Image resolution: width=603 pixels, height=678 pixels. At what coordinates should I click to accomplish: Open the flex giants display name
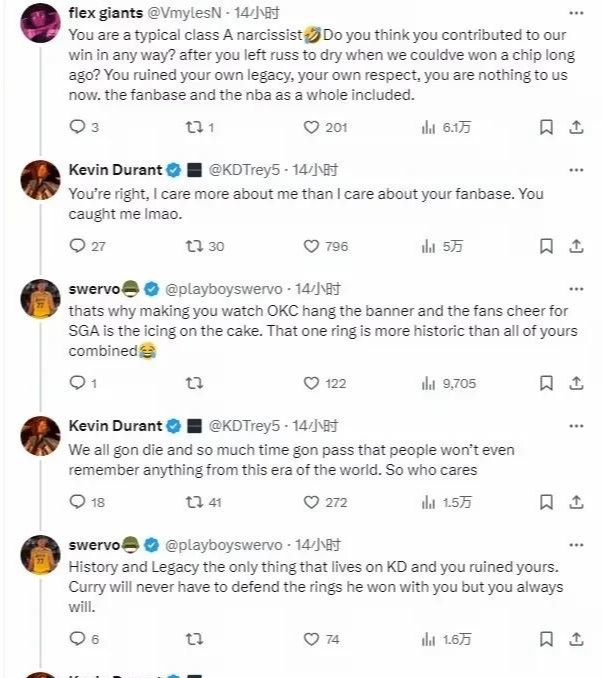tap(106, 14)
